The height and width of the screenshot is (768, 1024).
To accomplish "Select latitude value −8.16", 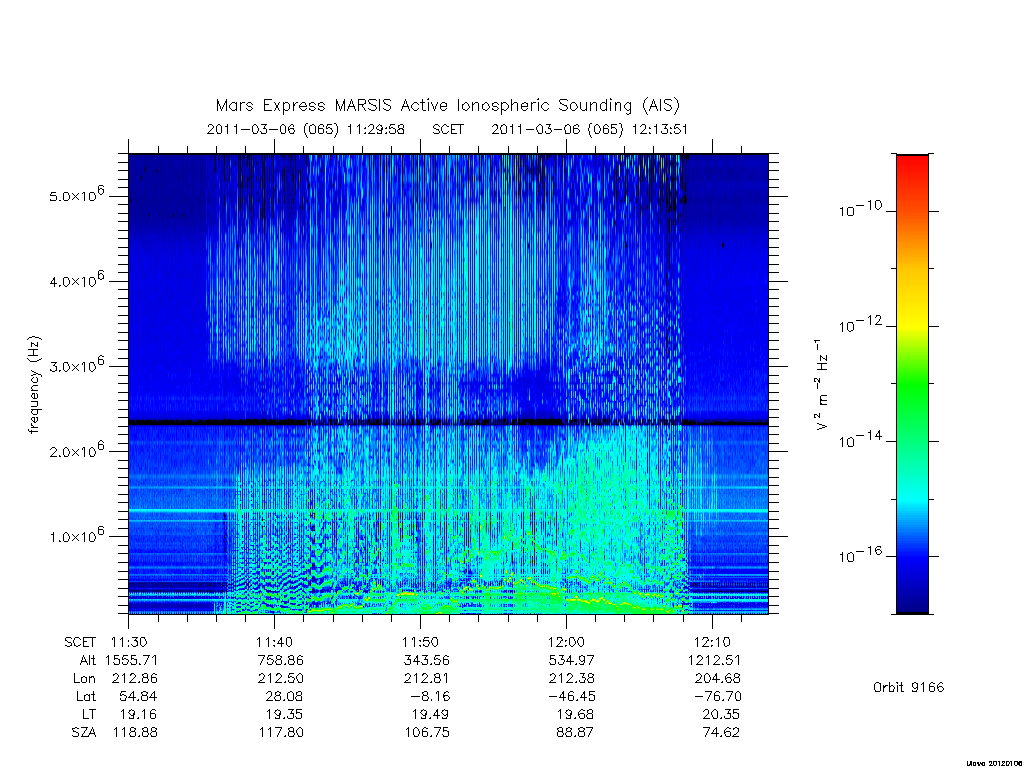I will pyautogui.click(x=428, y=696).
